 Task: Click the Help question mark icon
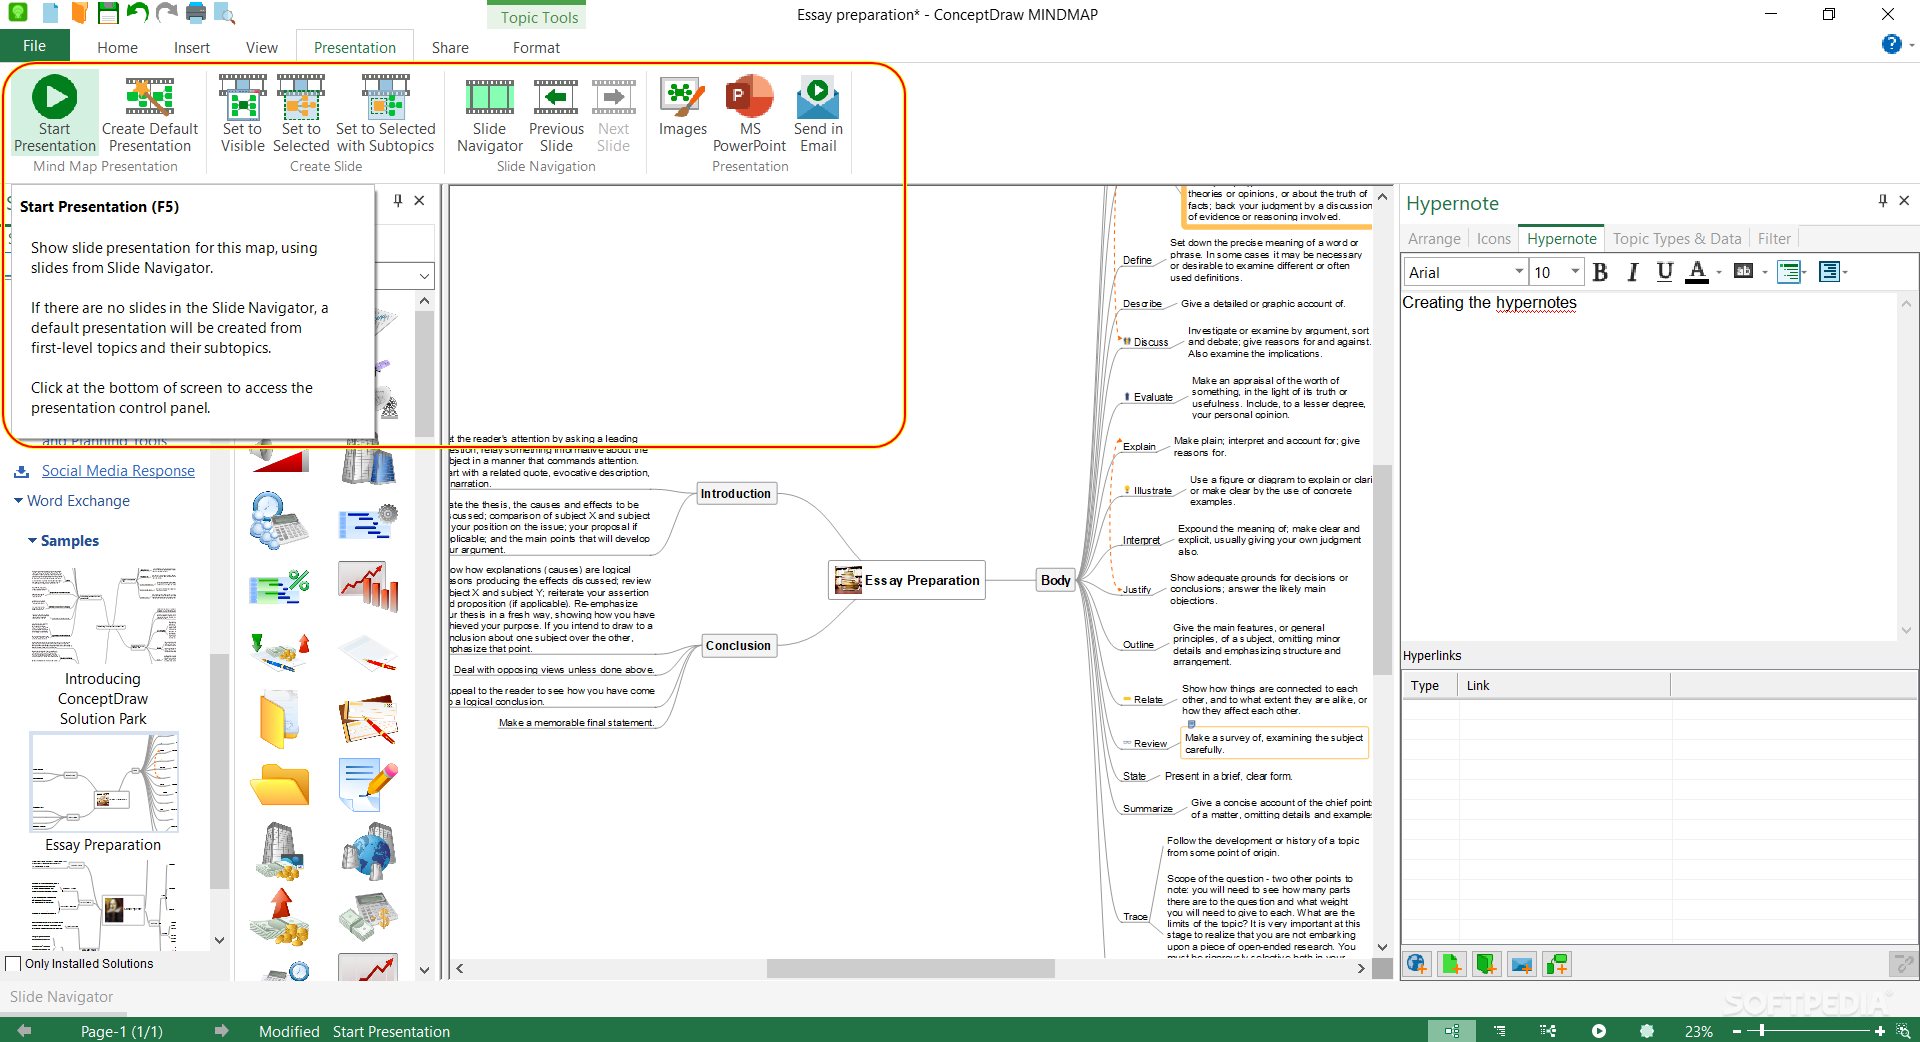click(1891, 44)
